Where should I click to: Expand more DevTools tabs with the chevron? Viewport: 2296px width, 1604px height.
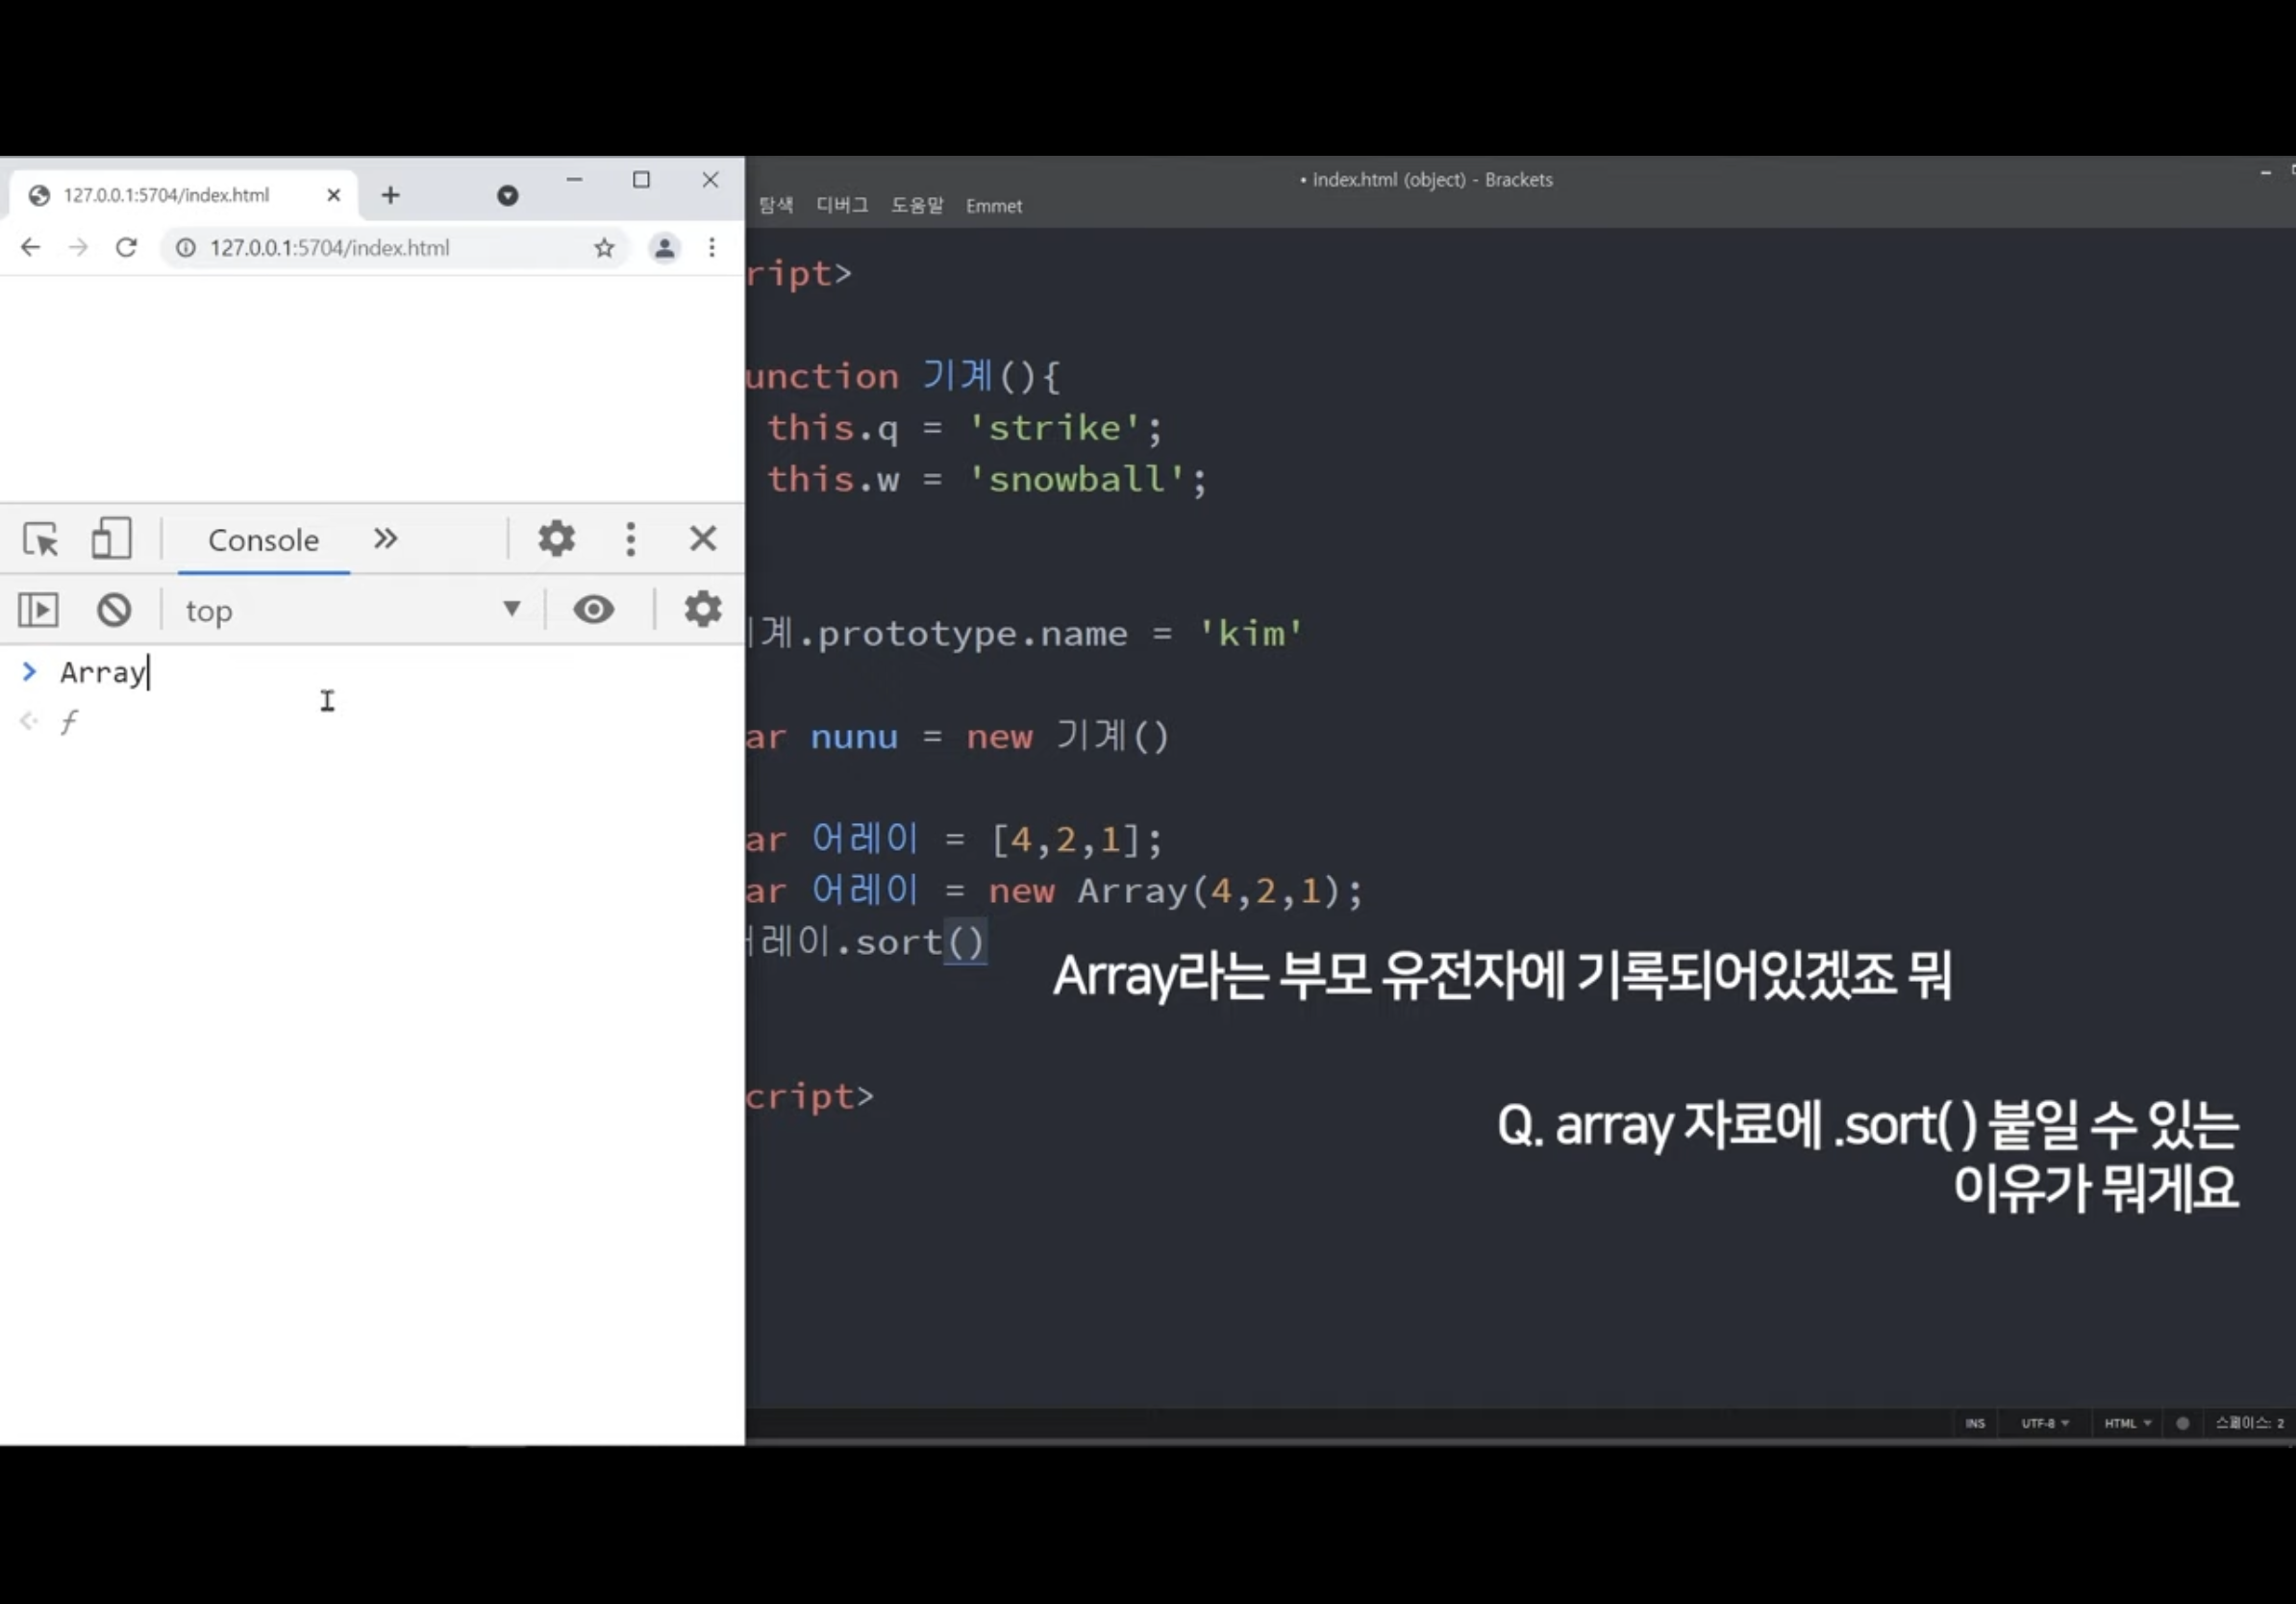[386, 539]
